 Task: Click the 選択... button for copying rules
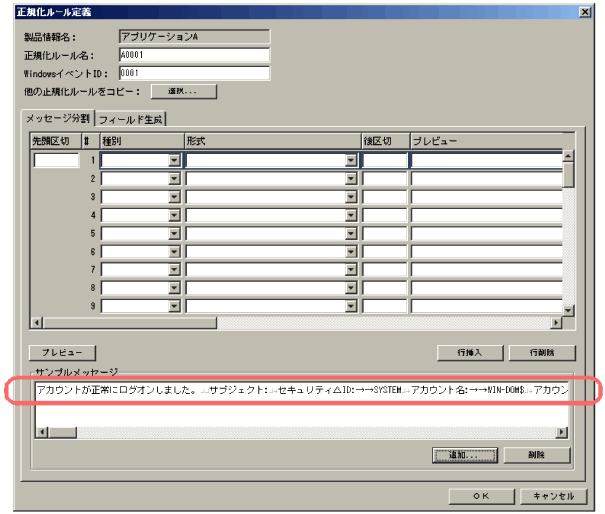183,92
